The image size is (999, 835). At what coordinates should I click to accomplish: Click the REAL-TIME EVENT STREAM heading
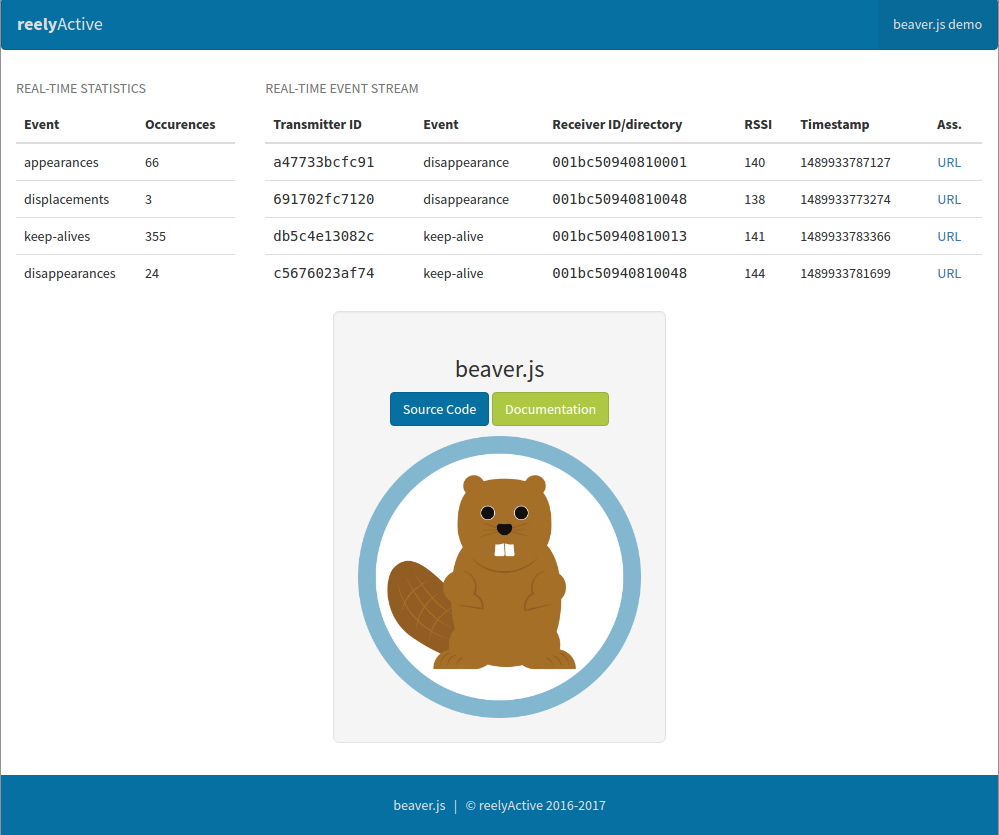coord(342,89)
